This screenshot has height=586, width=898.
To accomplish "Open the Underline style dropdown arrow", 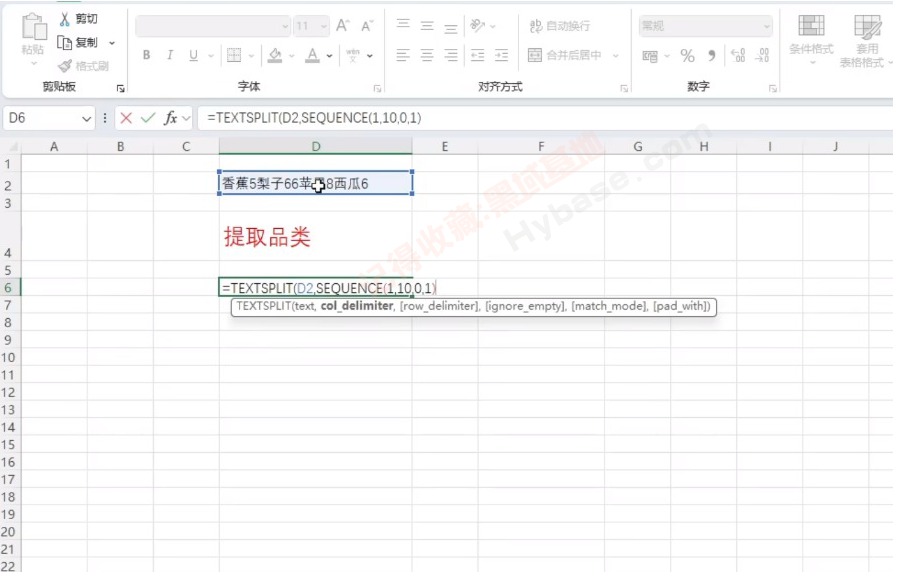I will point(211,56).
